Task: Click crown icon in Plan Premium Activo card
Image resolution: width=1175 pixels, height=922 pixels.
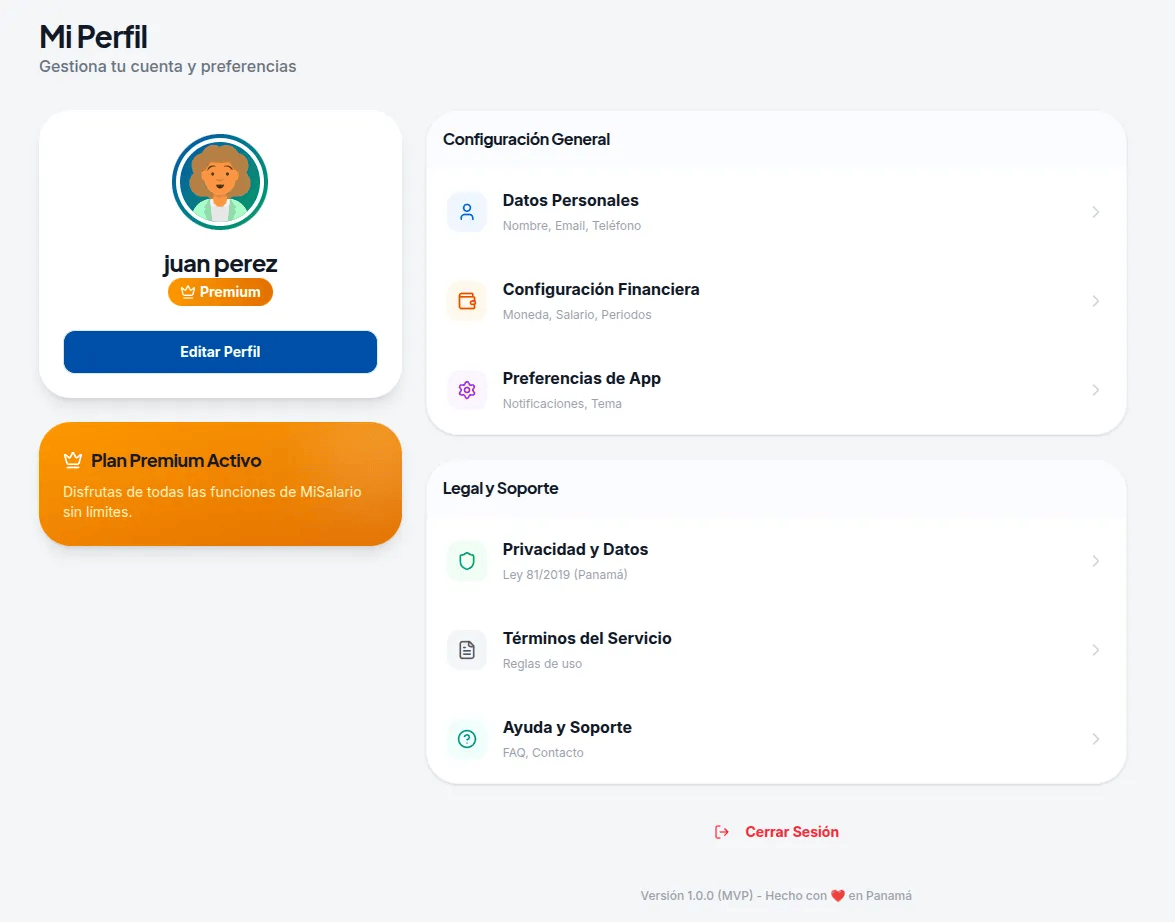Action: coord(73,460)
